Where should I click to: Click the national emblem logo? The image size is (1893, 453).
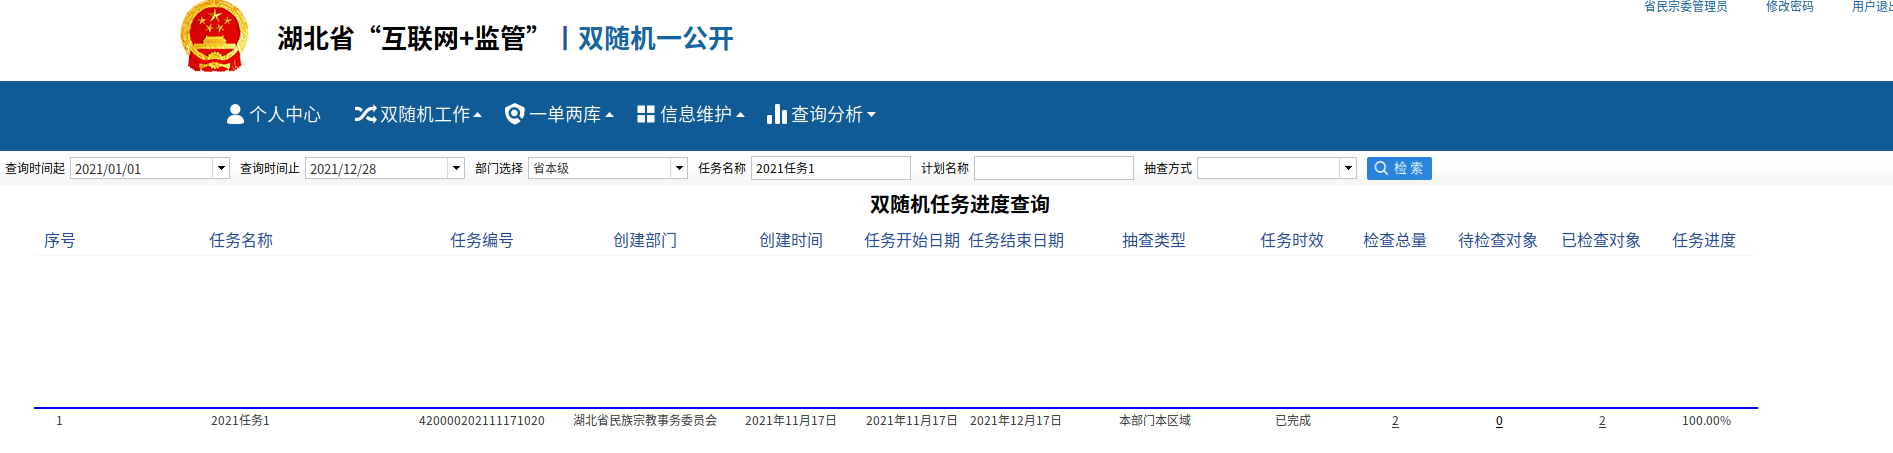tap(214, 37)
